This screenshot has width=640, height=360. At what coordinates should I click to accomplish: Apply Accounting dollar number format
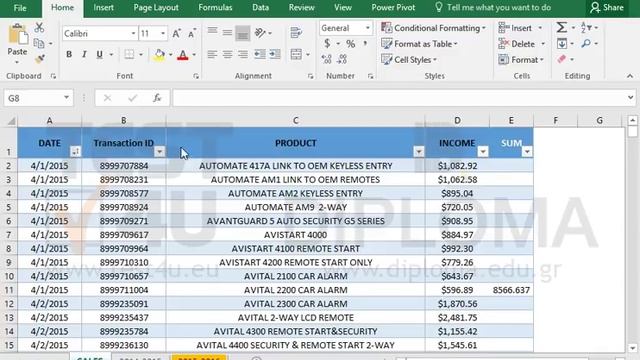327,43
